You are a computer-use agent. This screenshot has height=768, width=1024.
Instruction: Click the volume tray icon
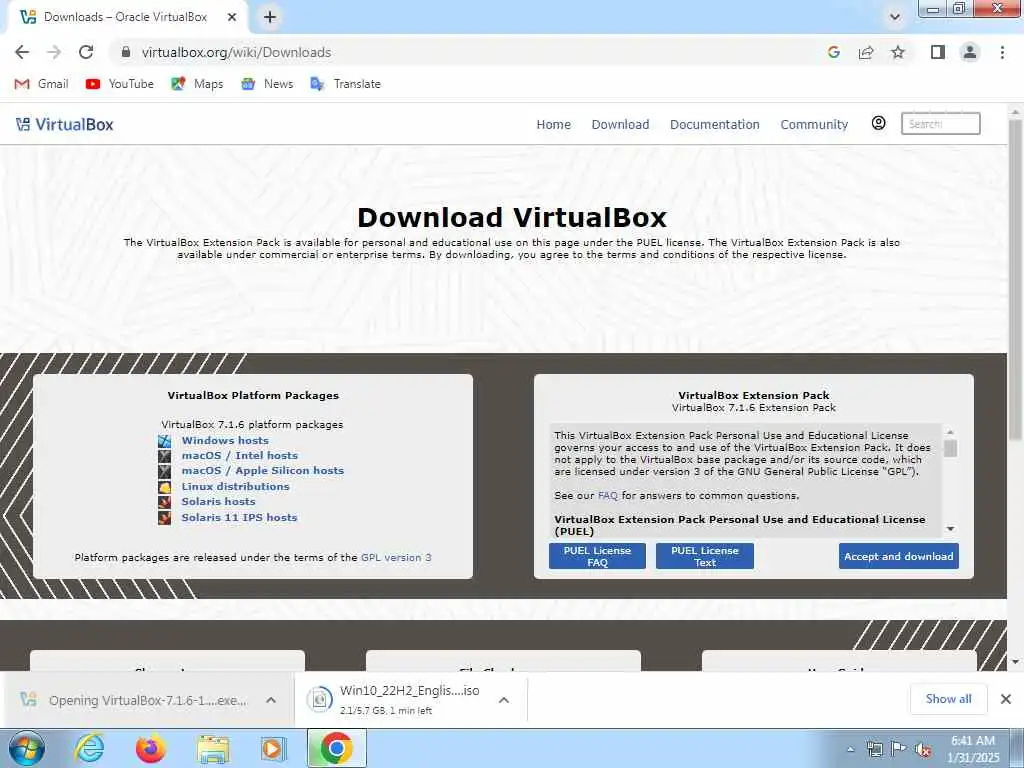click(x=923, y=750)
